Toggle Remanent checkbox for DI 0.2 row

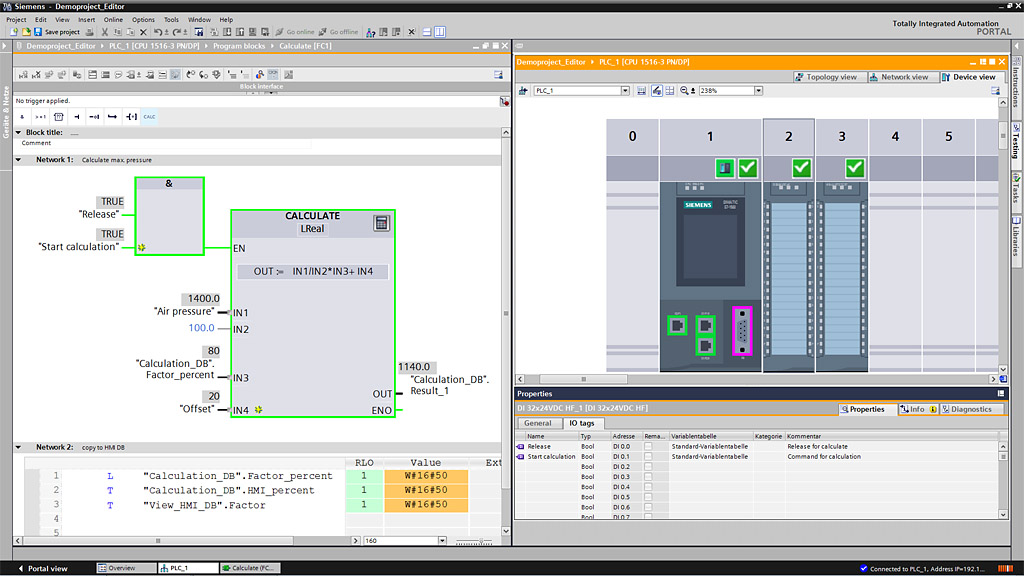tap(648, 466)
